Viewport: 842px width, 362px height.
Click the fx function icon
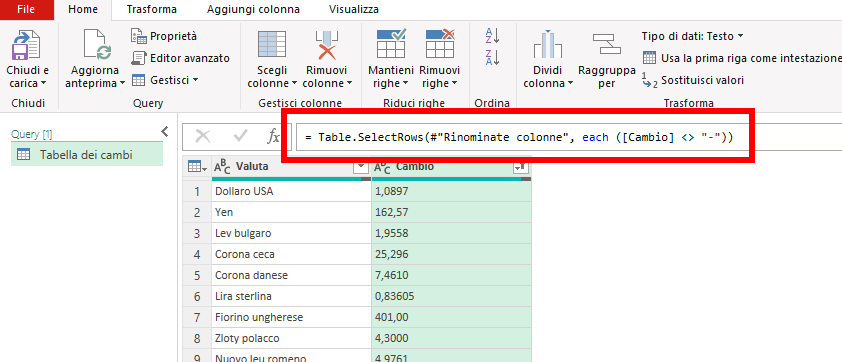[273, 137]
